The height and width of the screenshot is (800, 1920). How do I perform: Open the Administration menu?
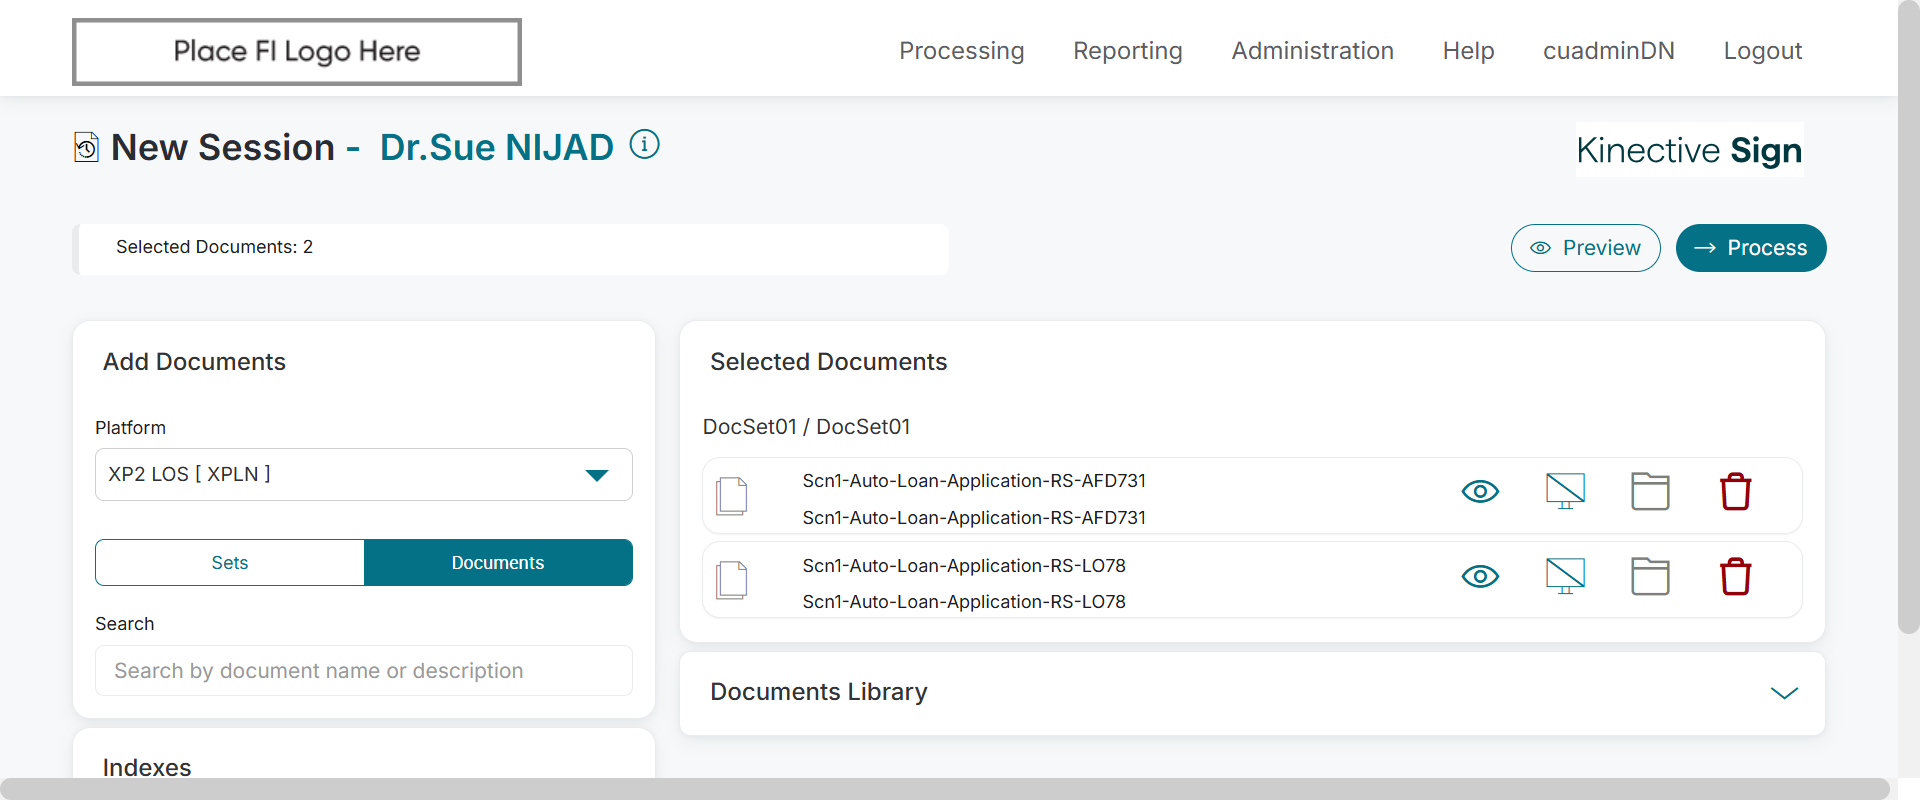pyautogui.click(x=1312, y=51)
